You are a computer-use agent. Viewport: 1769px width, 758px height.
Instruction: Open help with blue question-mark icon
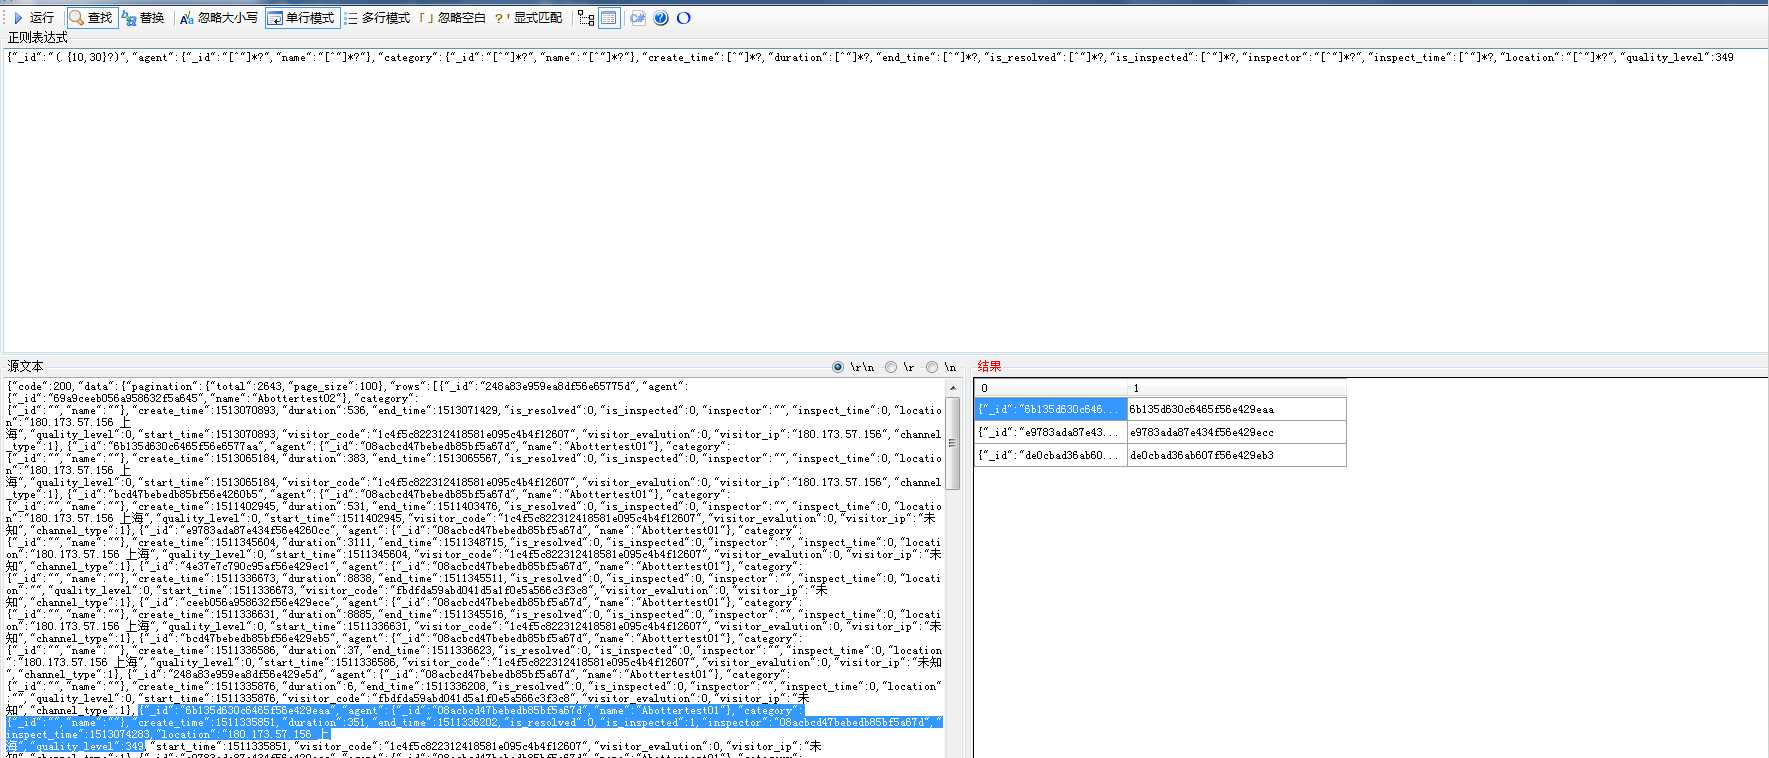tap(661, 18)
